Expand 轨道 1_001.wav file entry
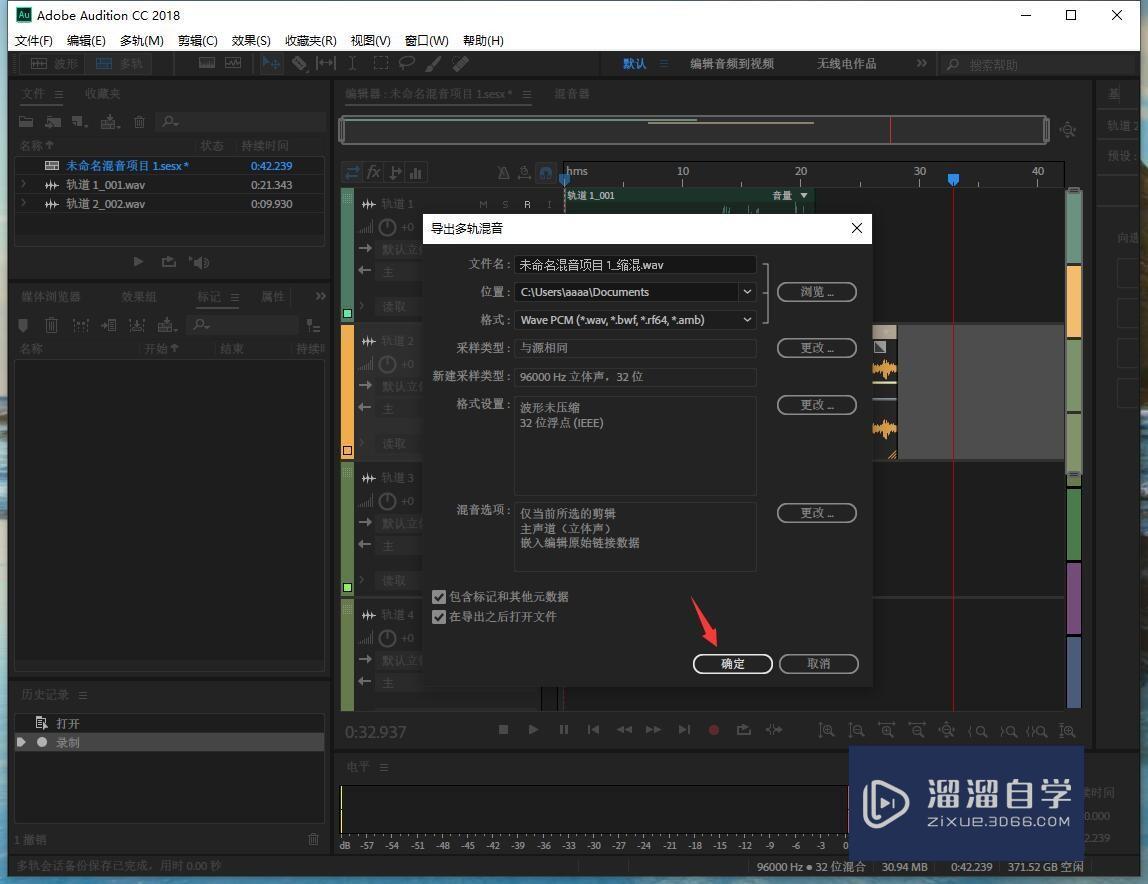1148x884 pixels. point(23,185)
